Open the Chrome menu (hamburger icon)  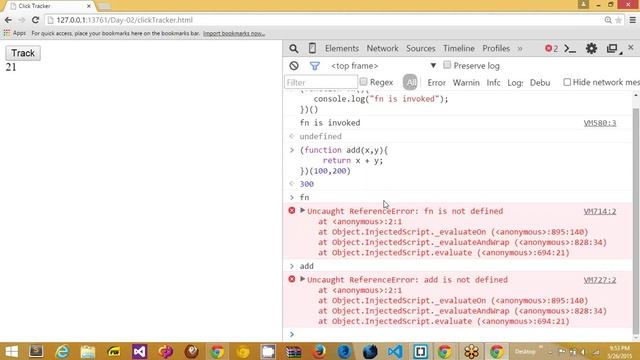[x=632, y=20]
